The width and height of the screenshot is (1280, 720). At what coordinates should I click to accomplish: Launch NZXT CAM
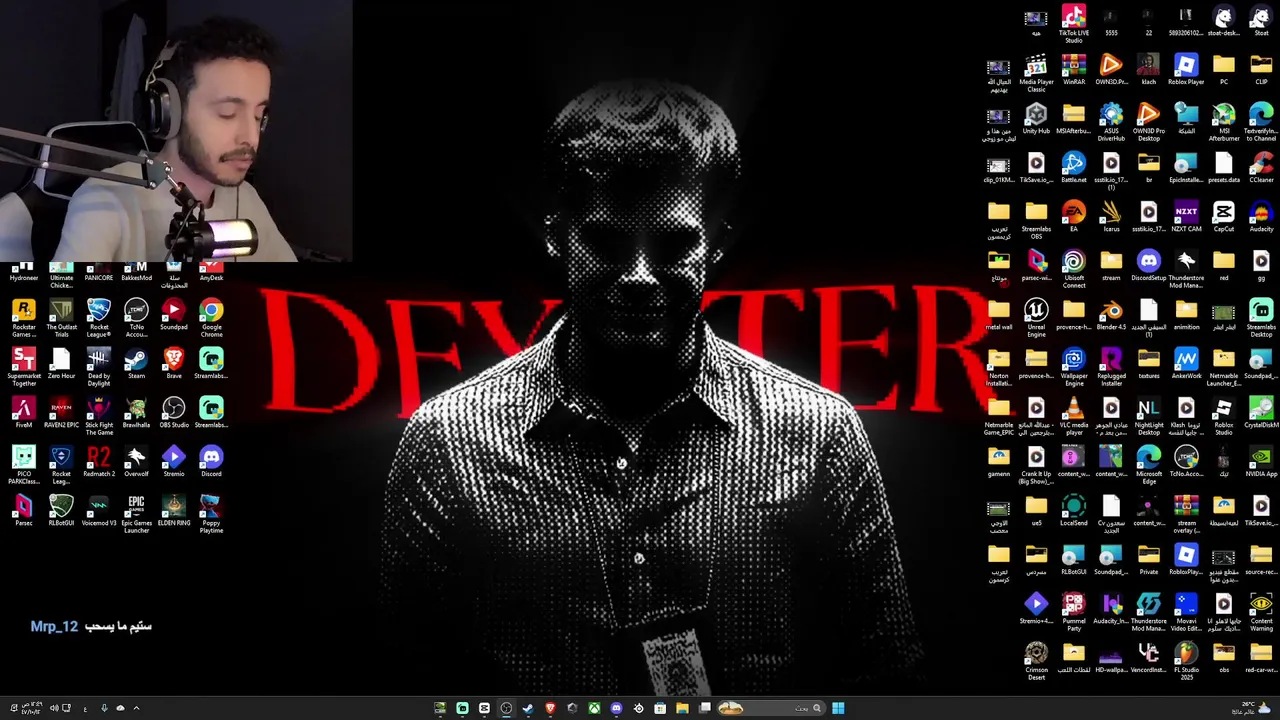click(x=1186, y=216)
